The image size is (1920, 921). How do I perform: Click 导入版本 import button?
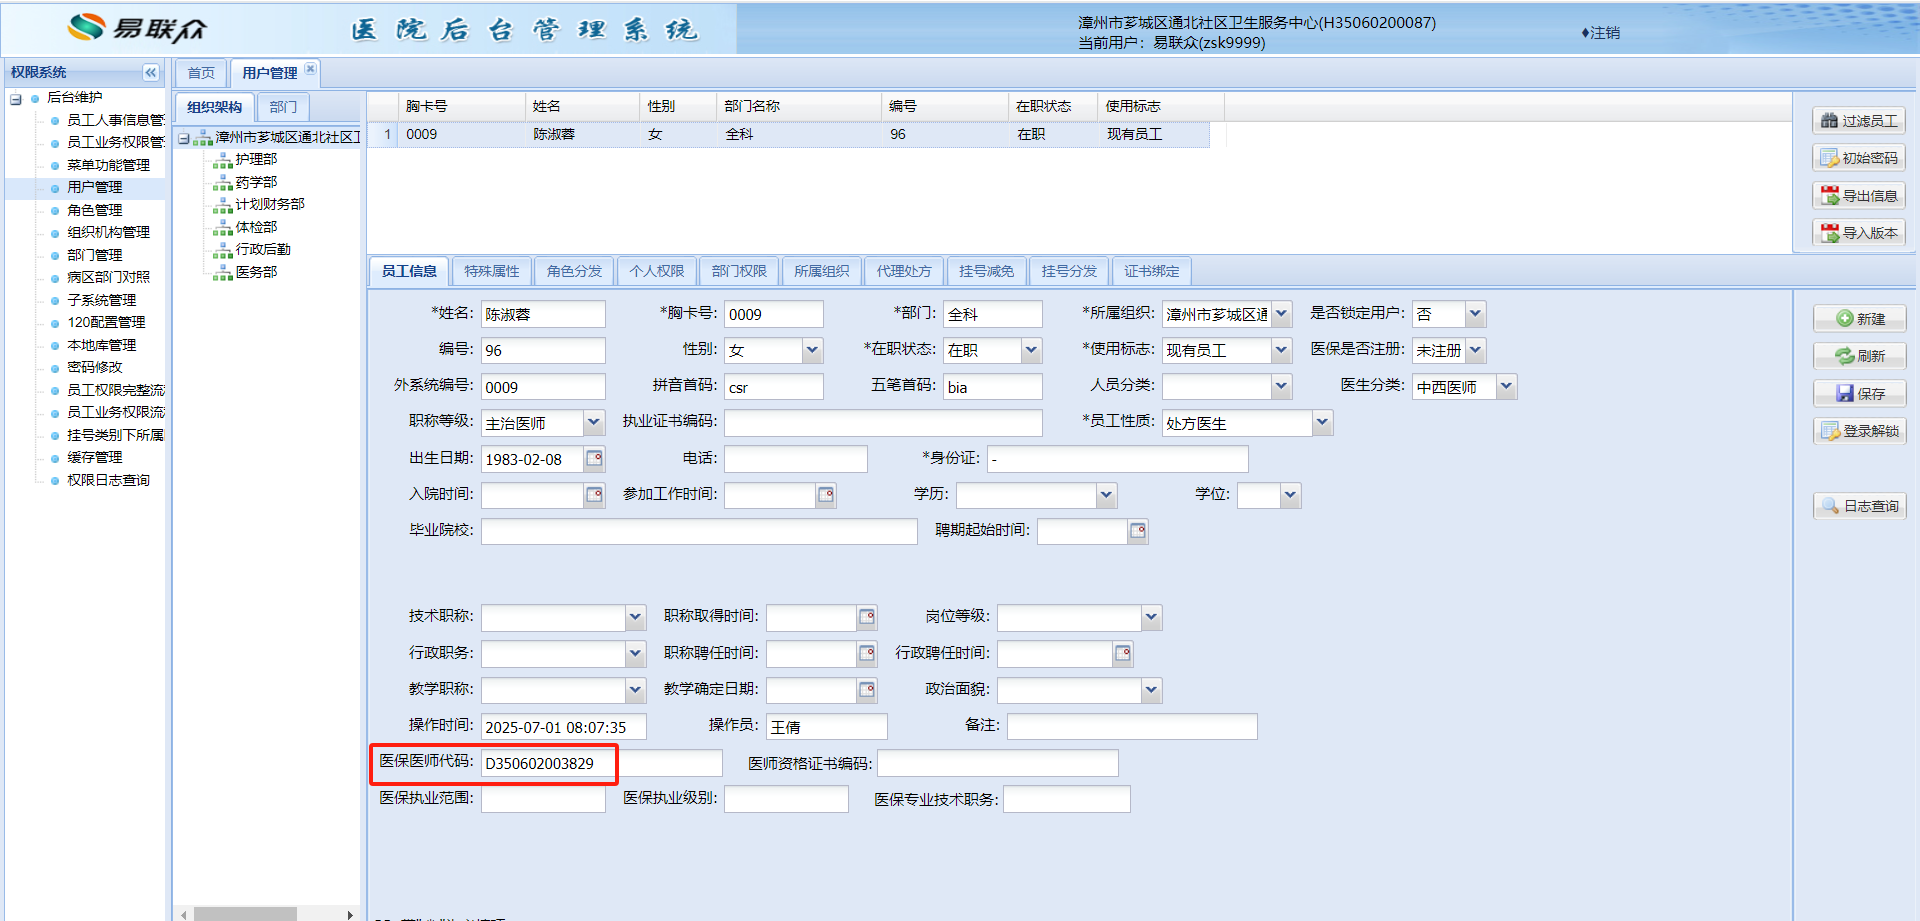tap(1859, 233)
